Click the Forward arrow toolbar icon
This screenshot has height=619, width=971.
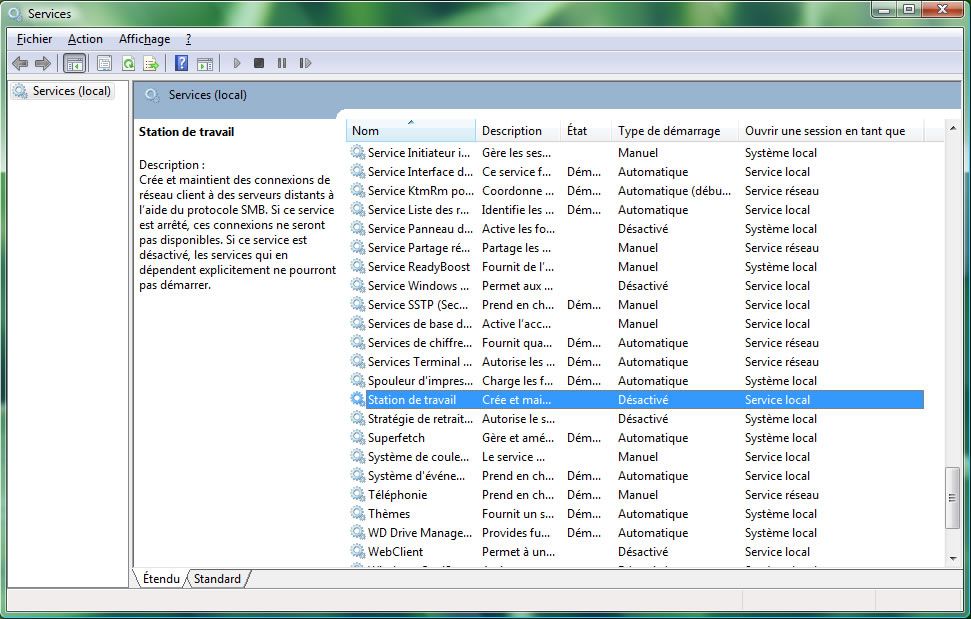43,63
